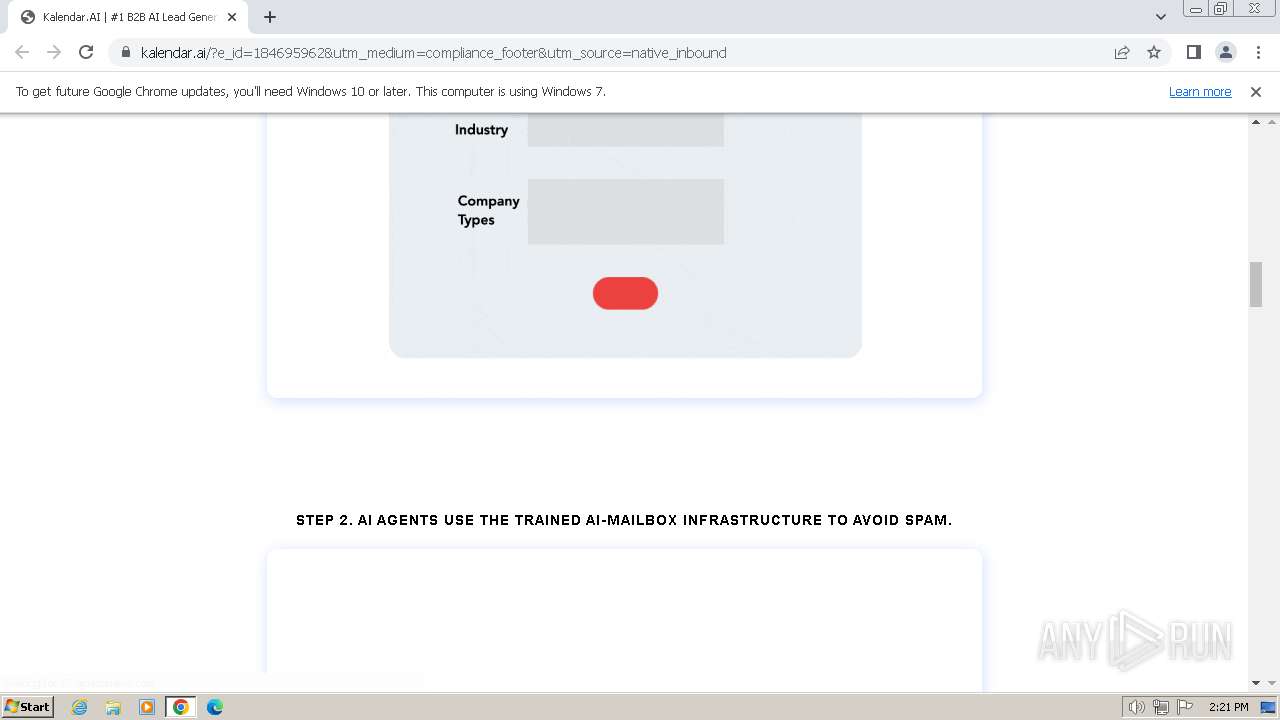Click the Company Types label
Image resolution: width=1280 pixels, height=720 pixels.
(x=488, y=210)
